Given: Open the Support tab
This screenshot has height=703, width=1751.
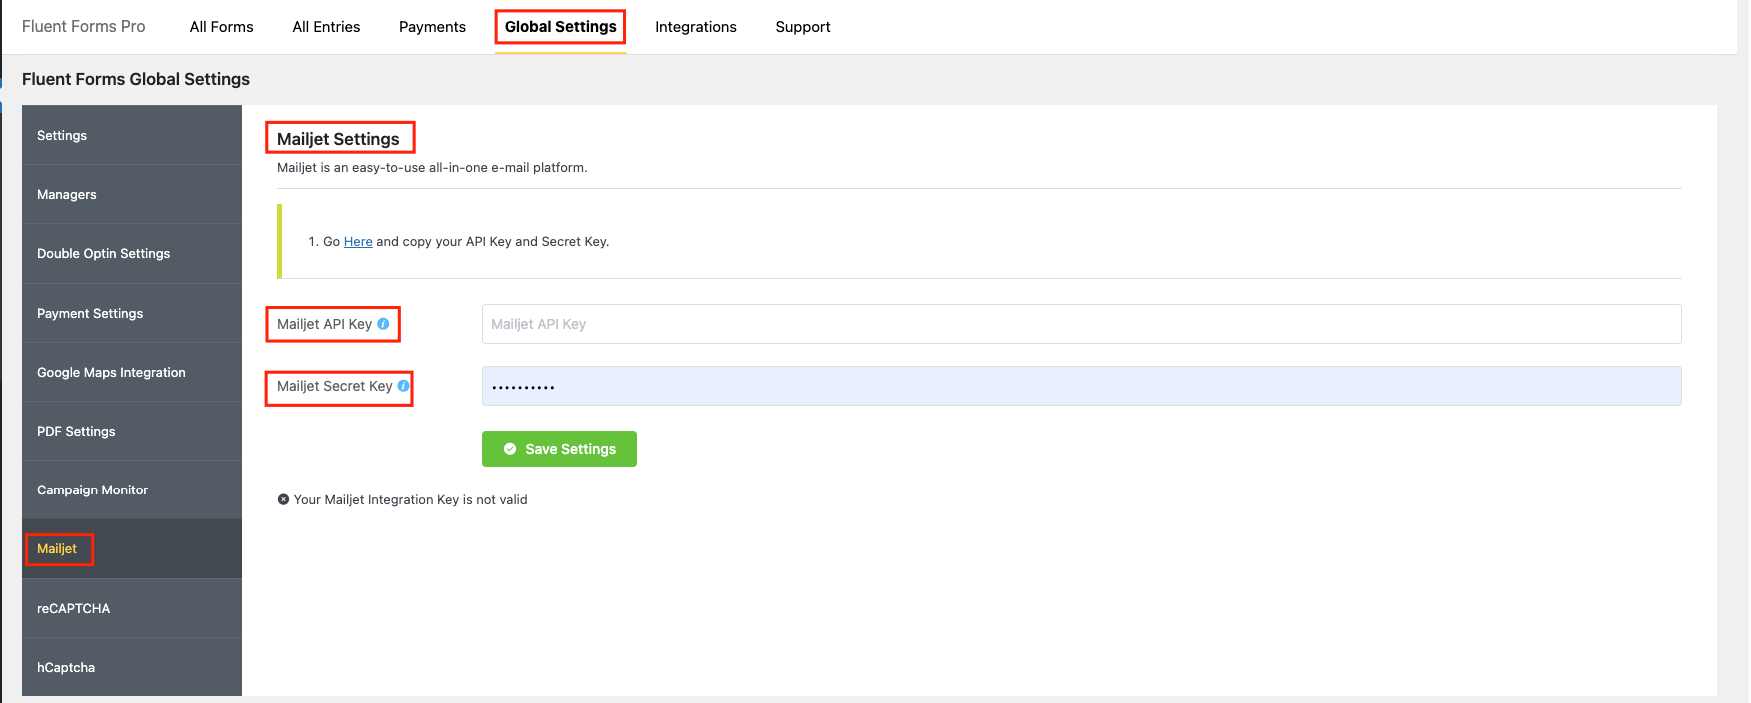Looking at the screenshot, I should pos(803,27).
